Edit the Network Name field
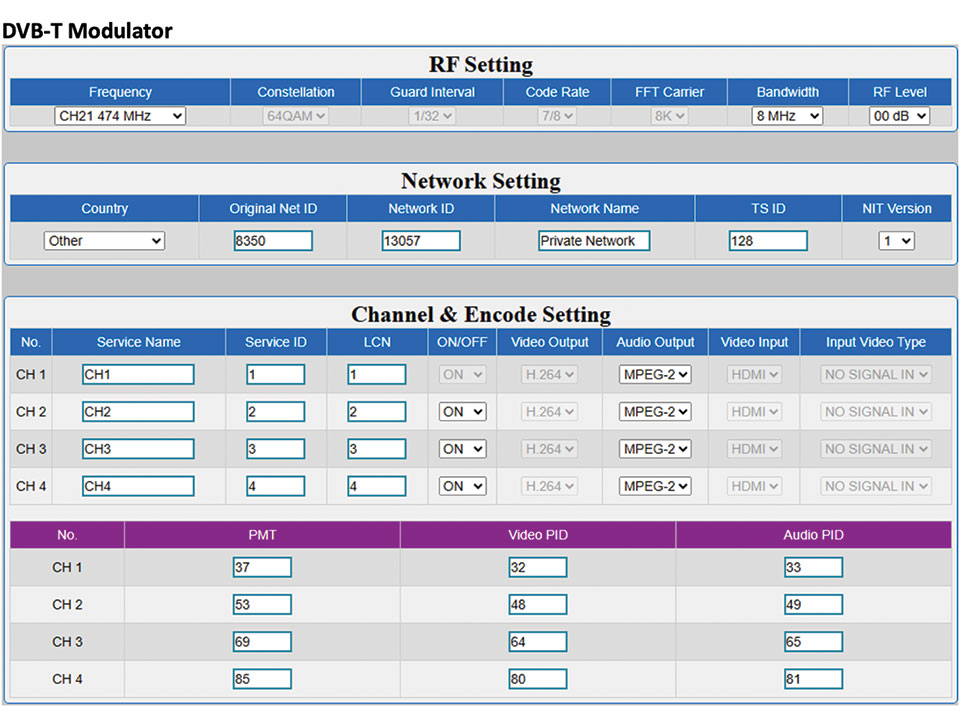 point(594,241)
